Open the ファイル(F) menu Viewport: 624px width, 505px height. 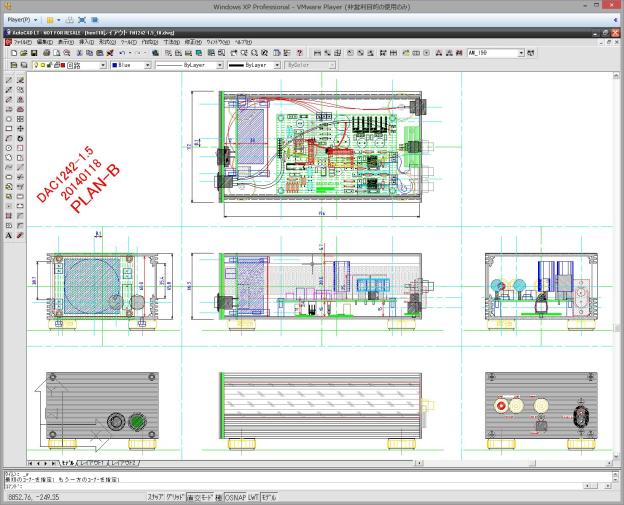(21, 43)
